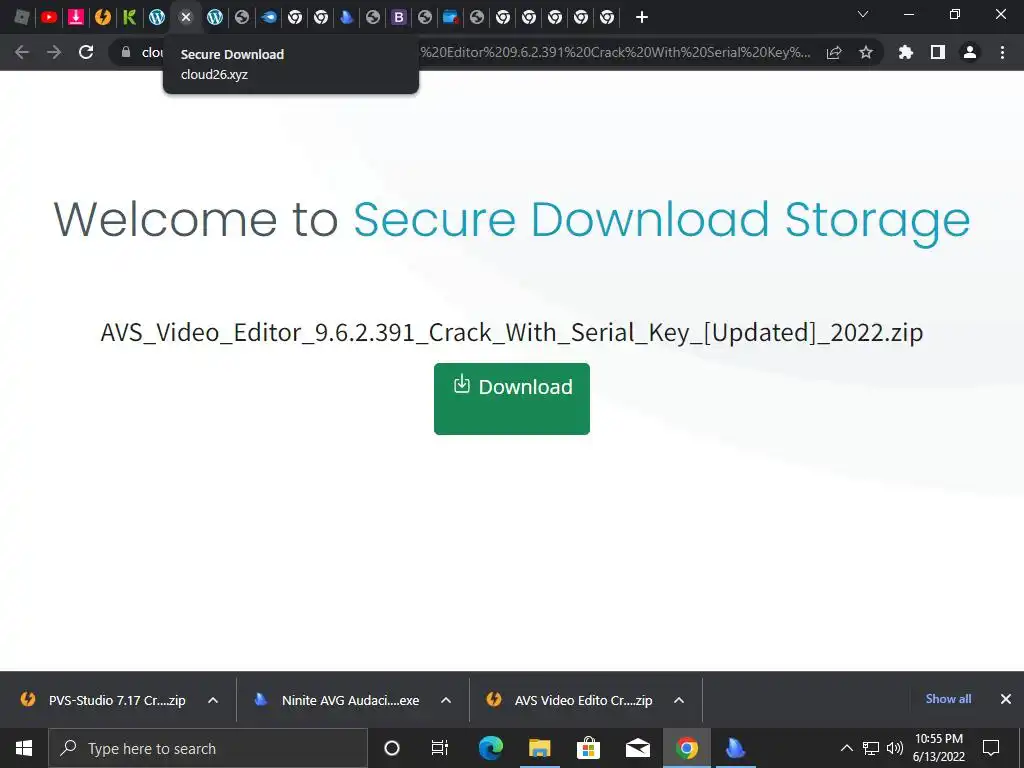The width and height of the screenshot is (1024, 768).
Task: Expand options for the PVS-Studio download
Action: coord(213,700)
